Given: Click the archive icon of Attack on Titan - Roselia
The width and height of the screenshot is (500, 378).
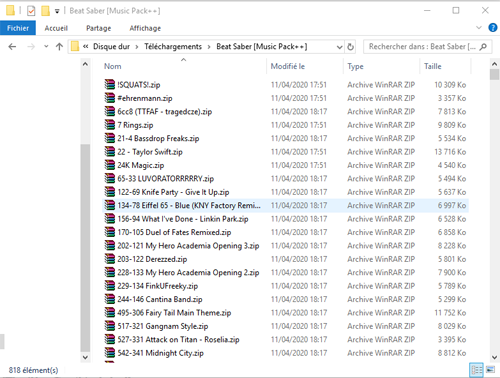Looking at the screenshot, I should coord(110,339).
